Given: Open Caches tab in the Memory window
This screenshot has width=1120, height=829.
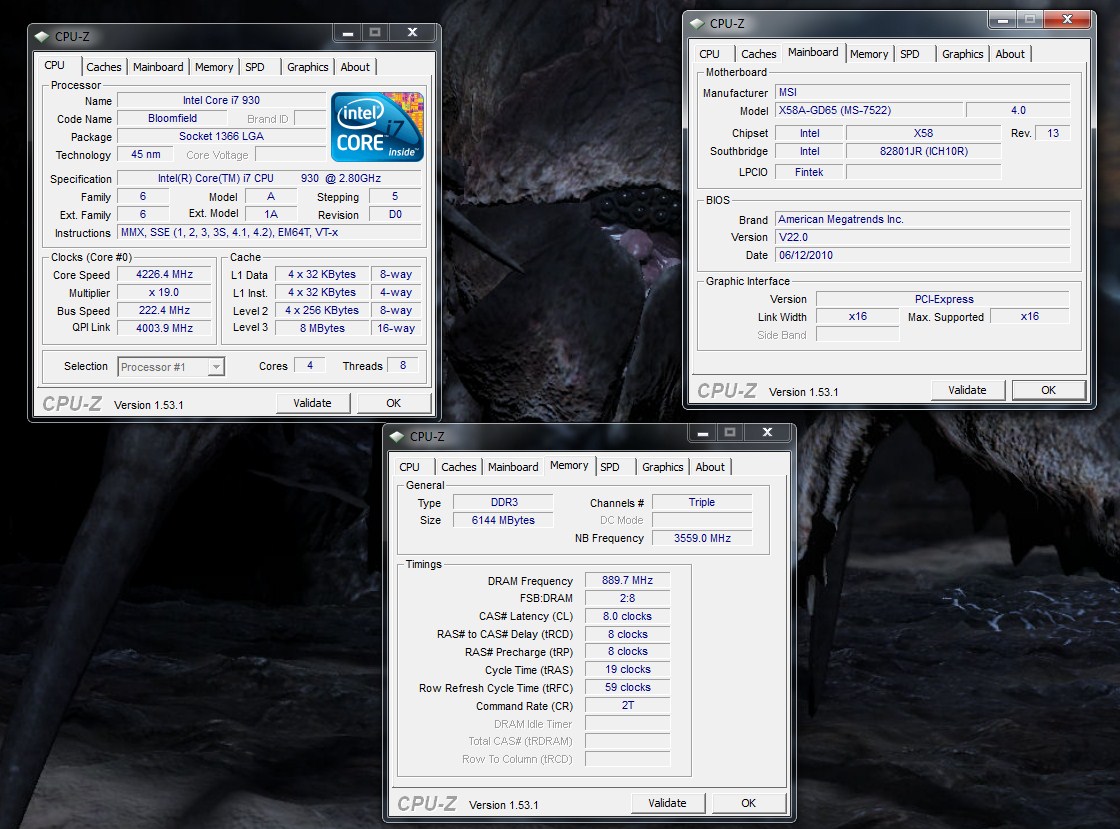Looking at the screenshot, I should tap(459, 466).
